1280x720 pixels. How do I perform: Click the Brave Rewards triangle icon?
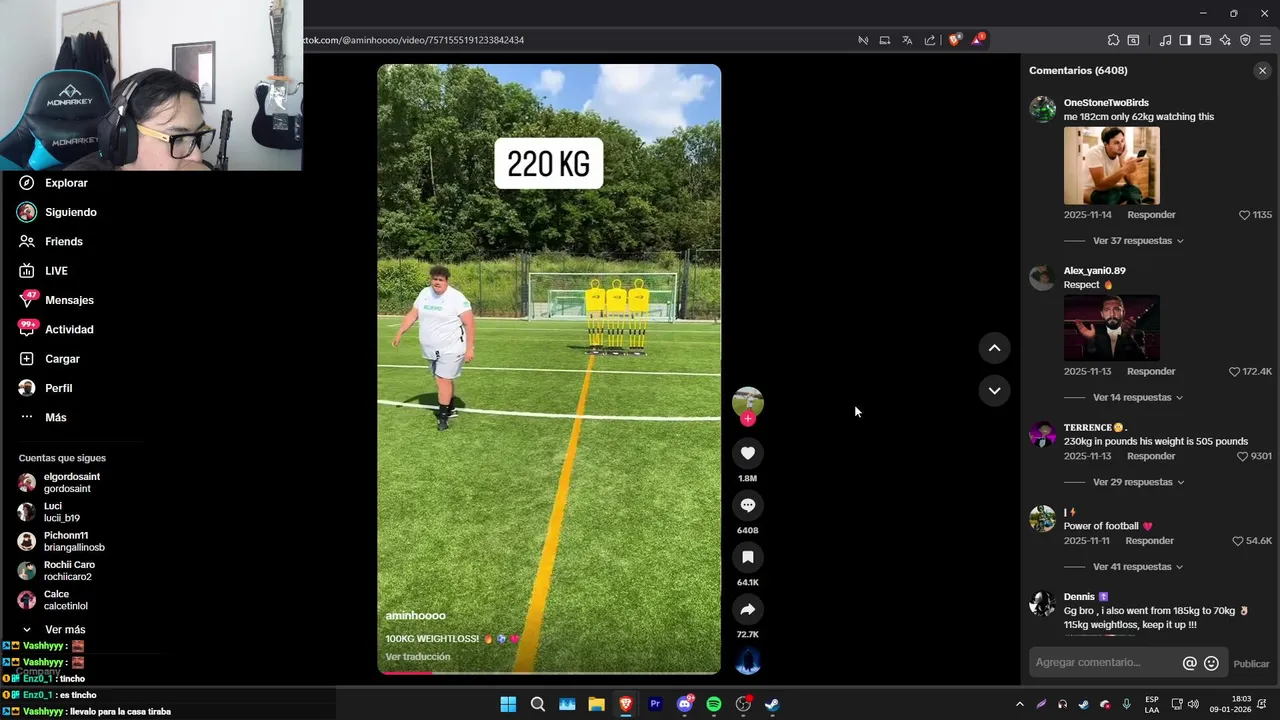click(978, 40)
